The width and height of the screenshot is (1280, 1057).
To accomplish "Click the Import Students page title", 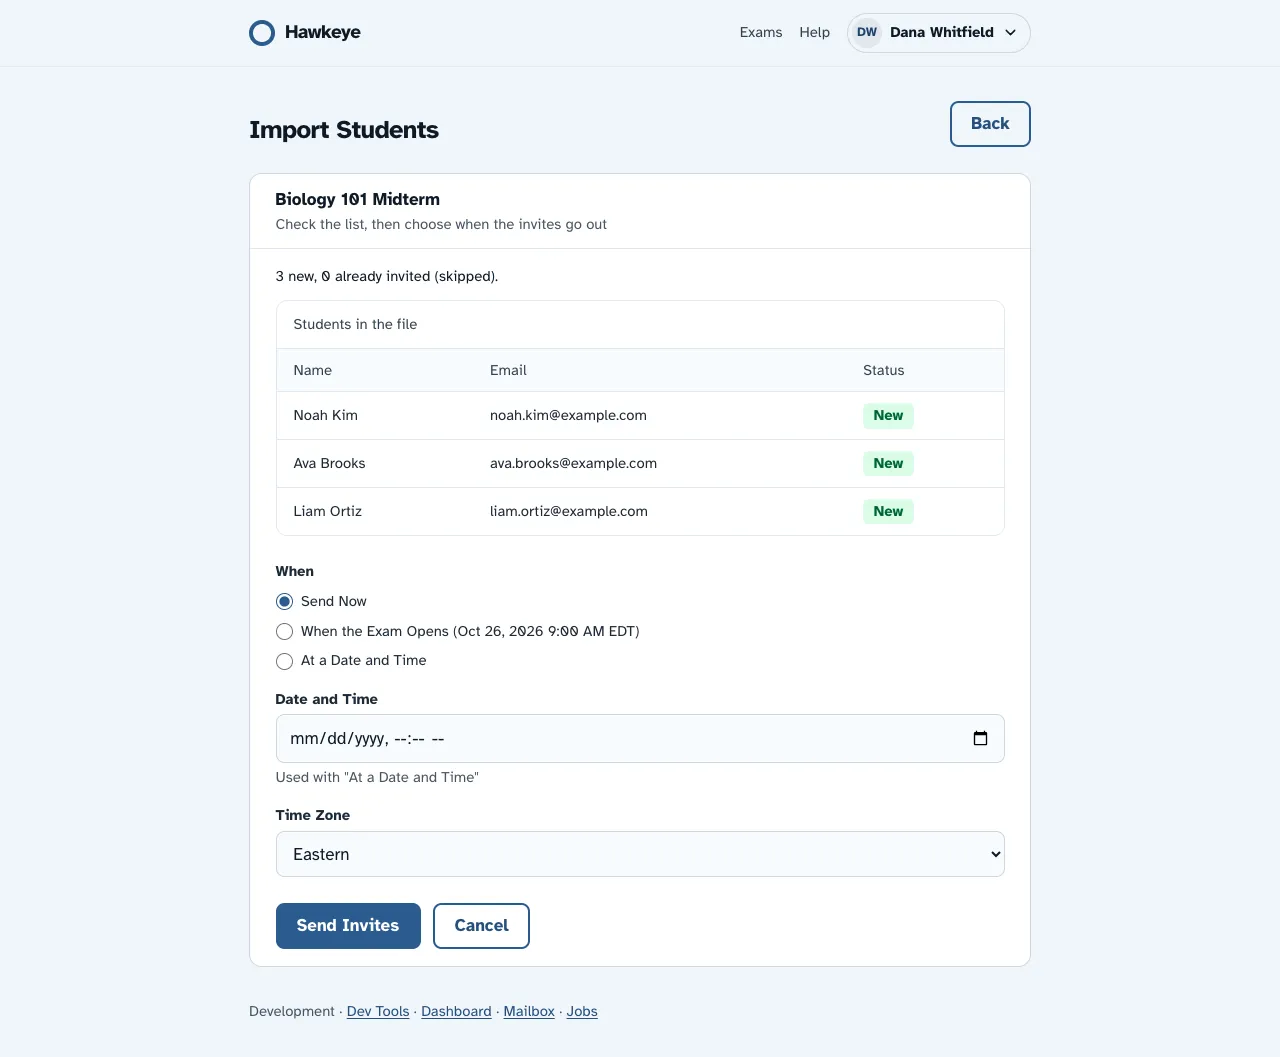I will click(x=344, y=130).
